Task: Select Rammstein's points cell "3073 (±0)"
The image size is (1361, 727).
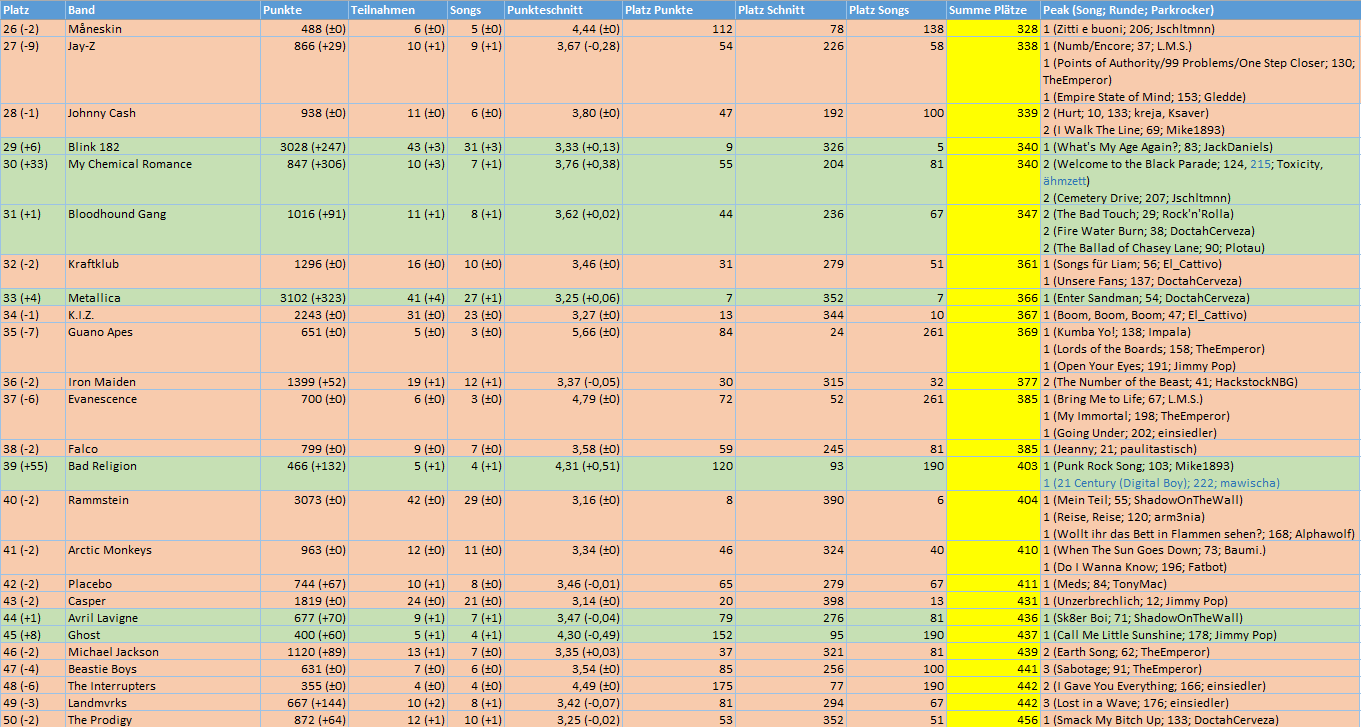Action: click(x=303, y=500)
